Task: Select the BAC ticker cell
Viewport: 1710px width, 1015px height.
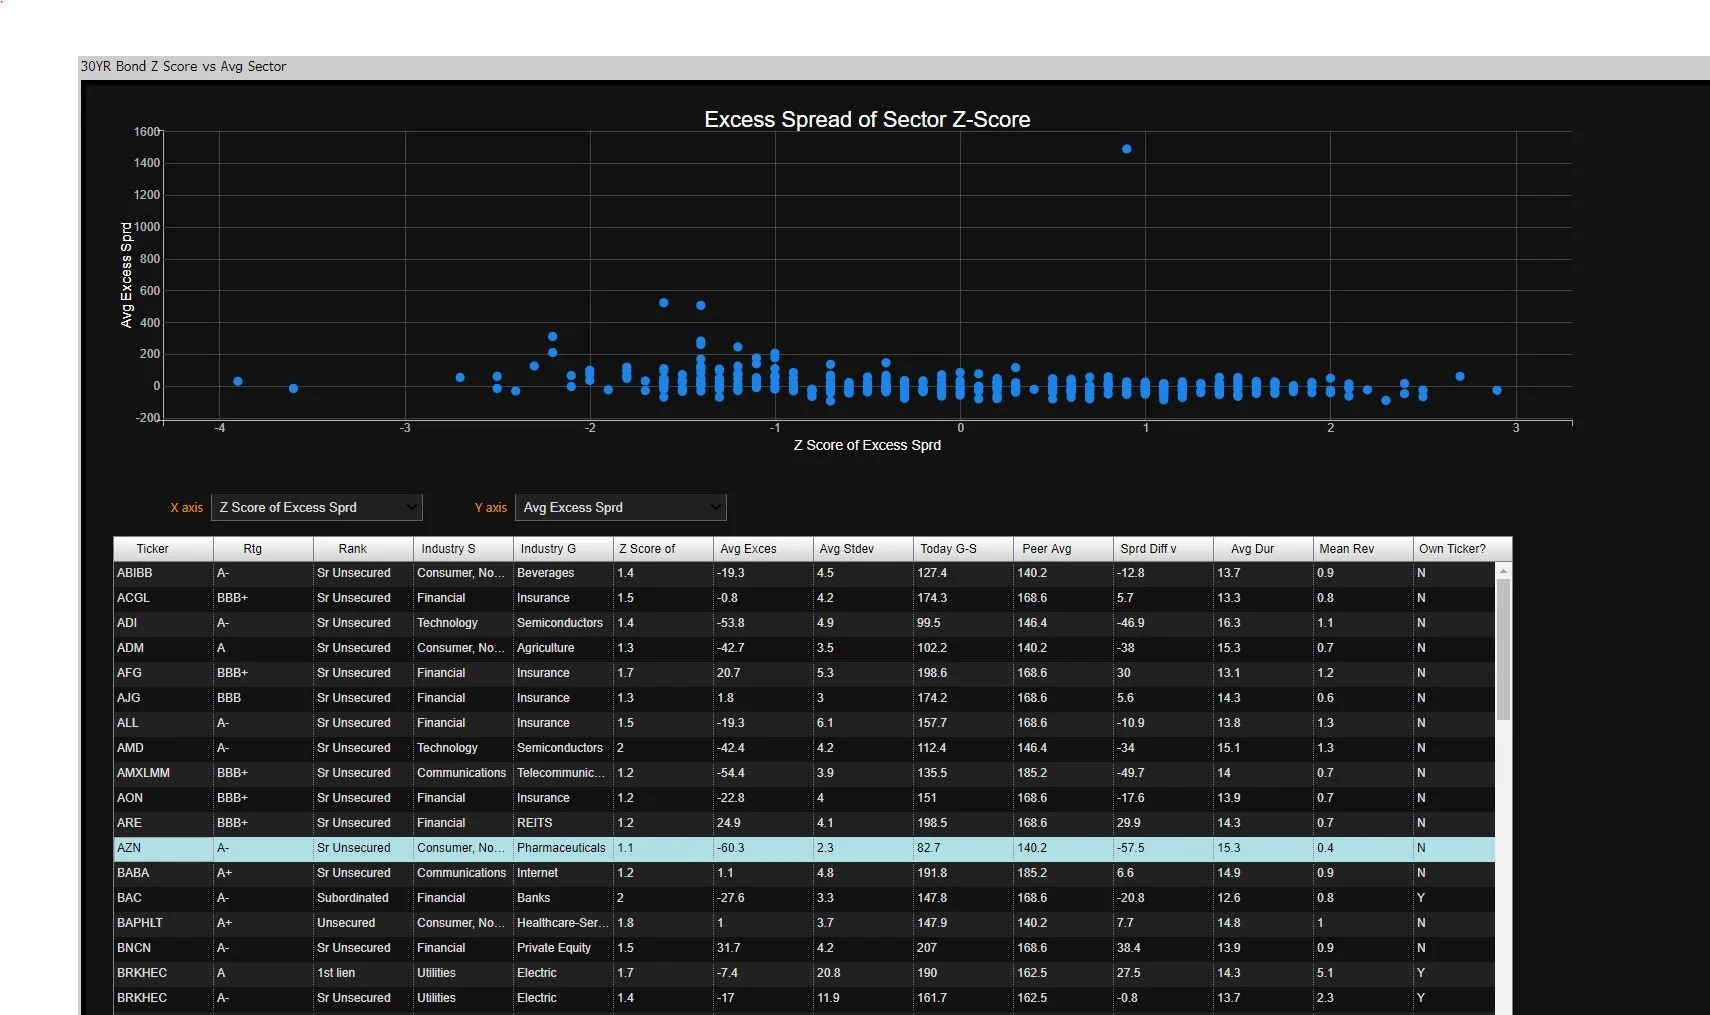Action: pyautogui.click(x=163, y=898)
